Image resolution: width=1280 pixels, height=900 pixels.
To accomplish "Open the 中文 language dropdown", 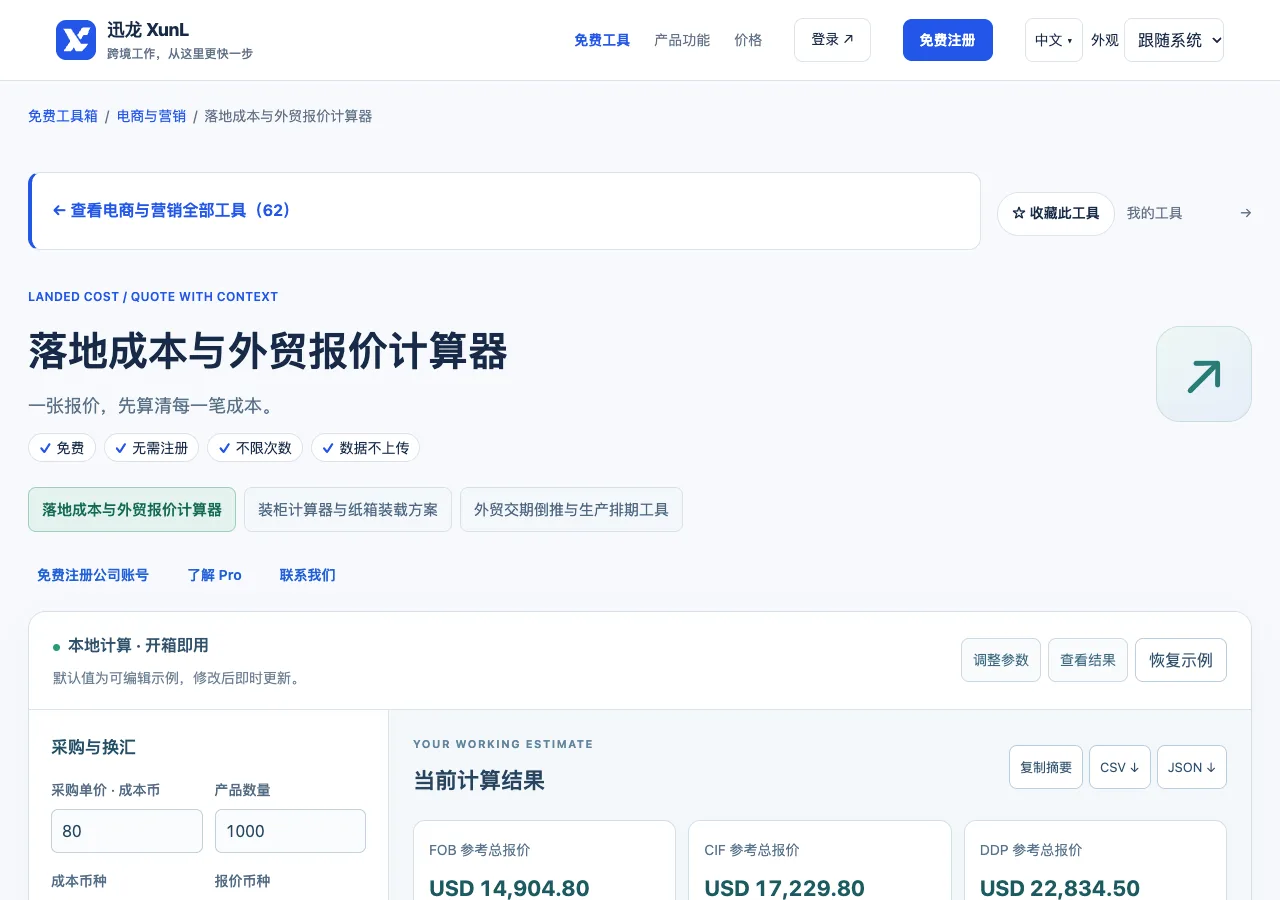I will point(1054,40).
